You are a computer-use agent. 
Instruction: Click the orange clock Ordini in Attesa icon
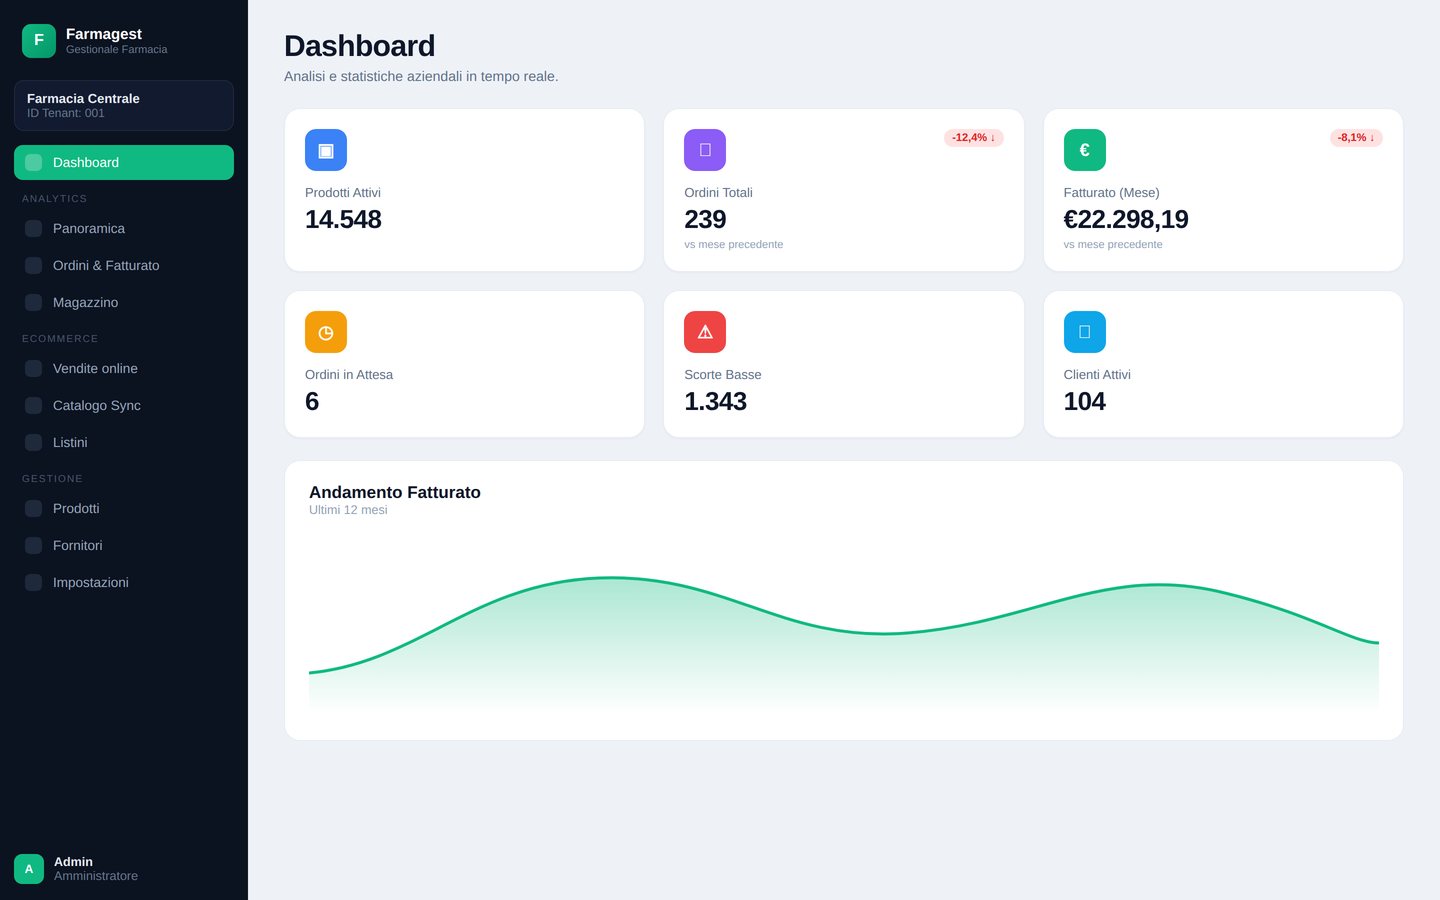pyautogui.click(x=326, y=332)
